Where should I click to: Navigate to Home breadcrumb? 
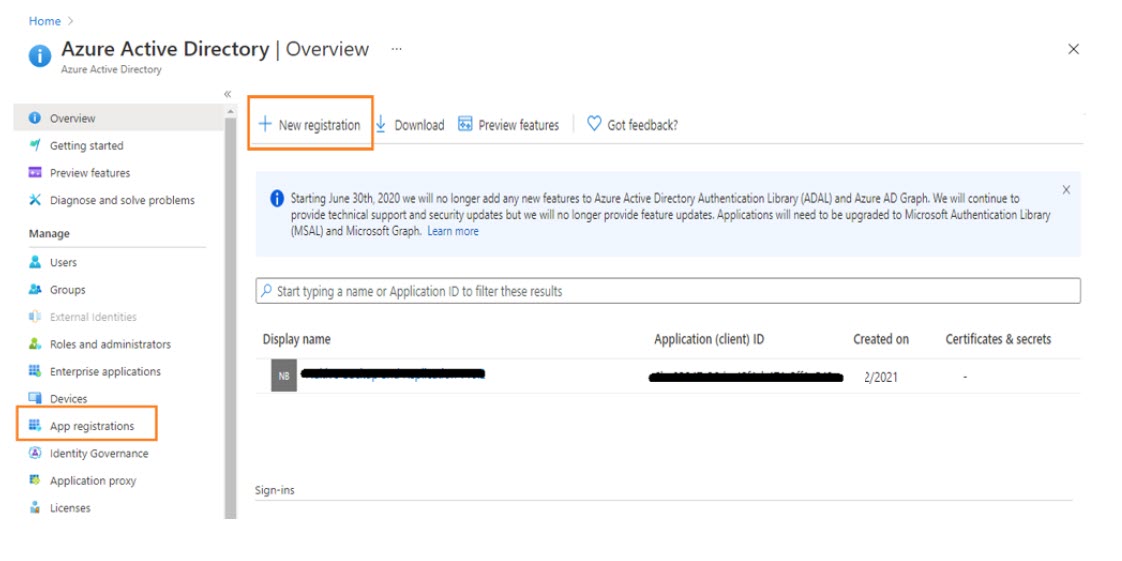pyautogui.click(x=45, y=21)
